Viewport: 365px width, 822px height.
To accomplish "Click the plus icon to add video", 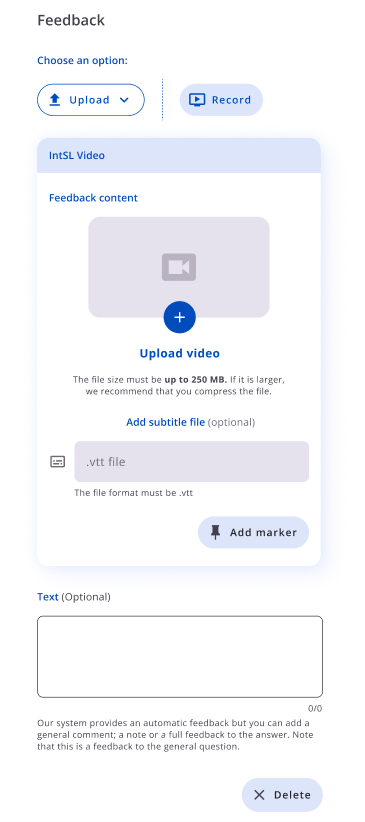I will [179, 317].
